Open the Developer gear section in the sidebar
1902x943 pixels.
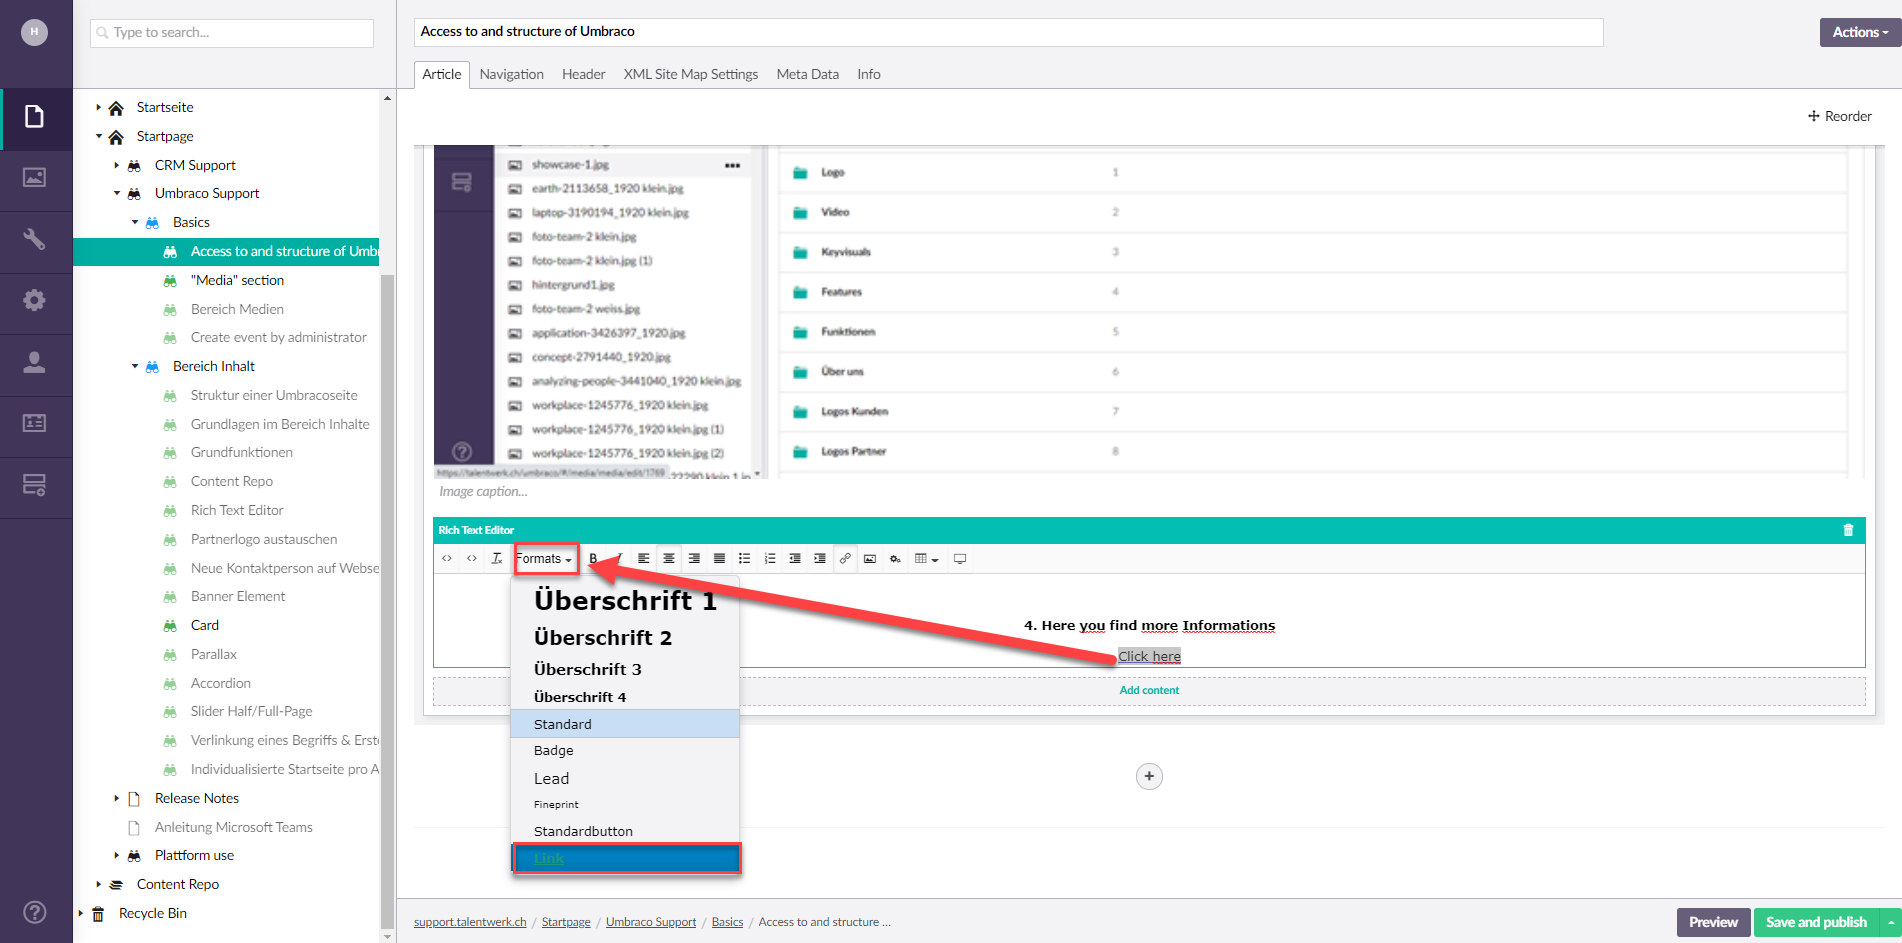point(35,301)
